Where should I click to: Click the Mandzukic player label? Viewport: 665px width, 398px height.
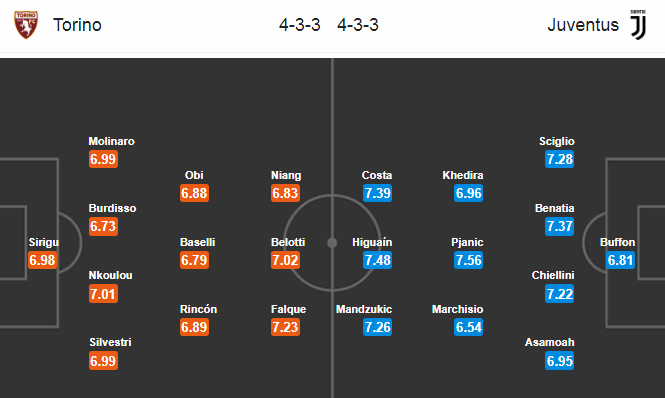(364, 309)
